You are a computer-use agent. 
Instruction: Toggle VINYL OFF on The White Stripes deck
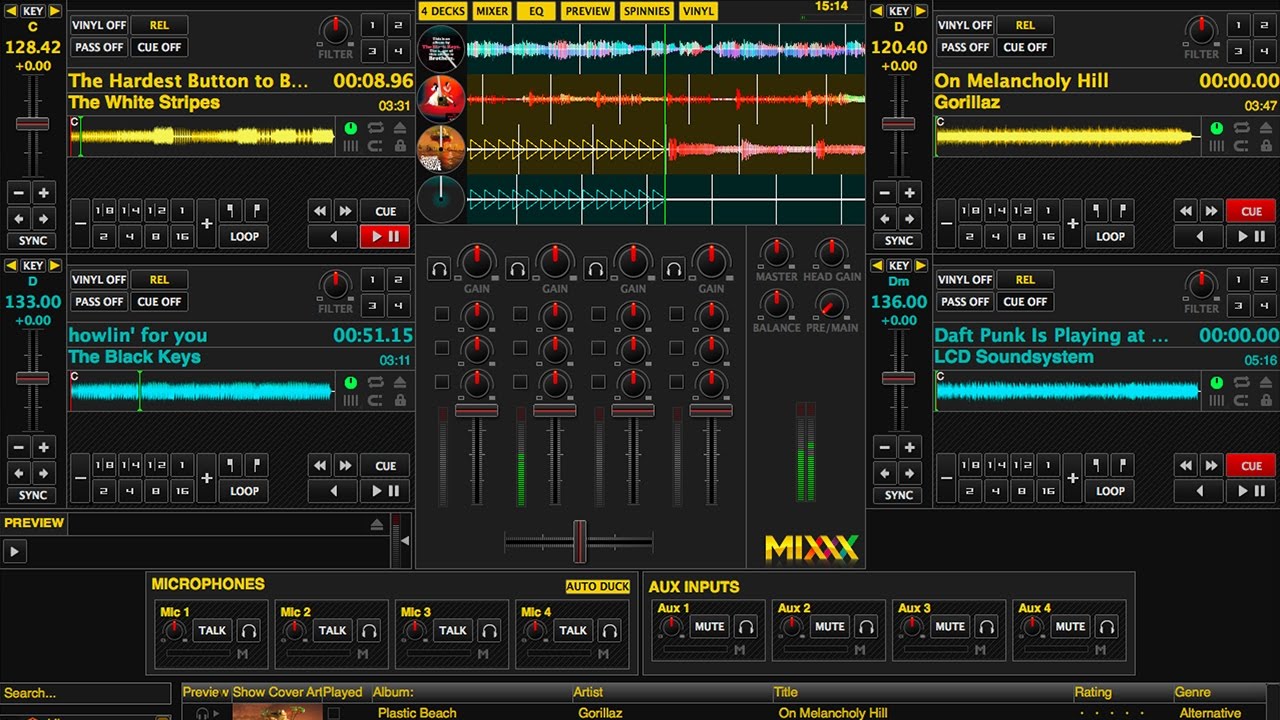[99, 25]
